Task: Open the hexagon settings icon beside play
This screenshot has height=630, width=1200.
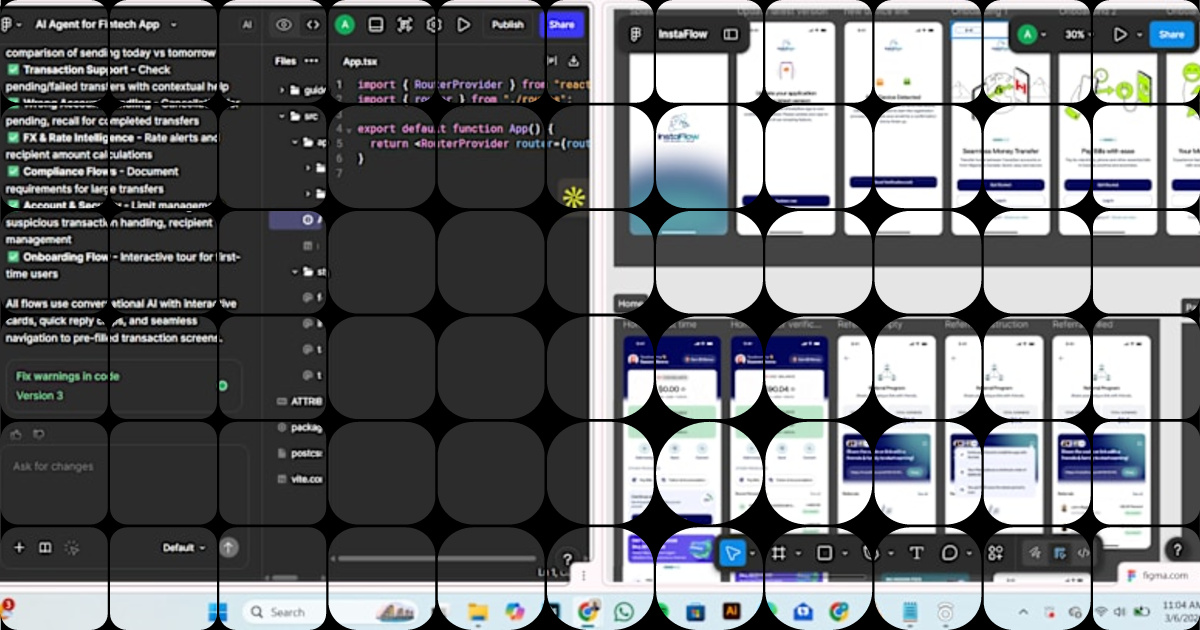Action: pos(434,24)
